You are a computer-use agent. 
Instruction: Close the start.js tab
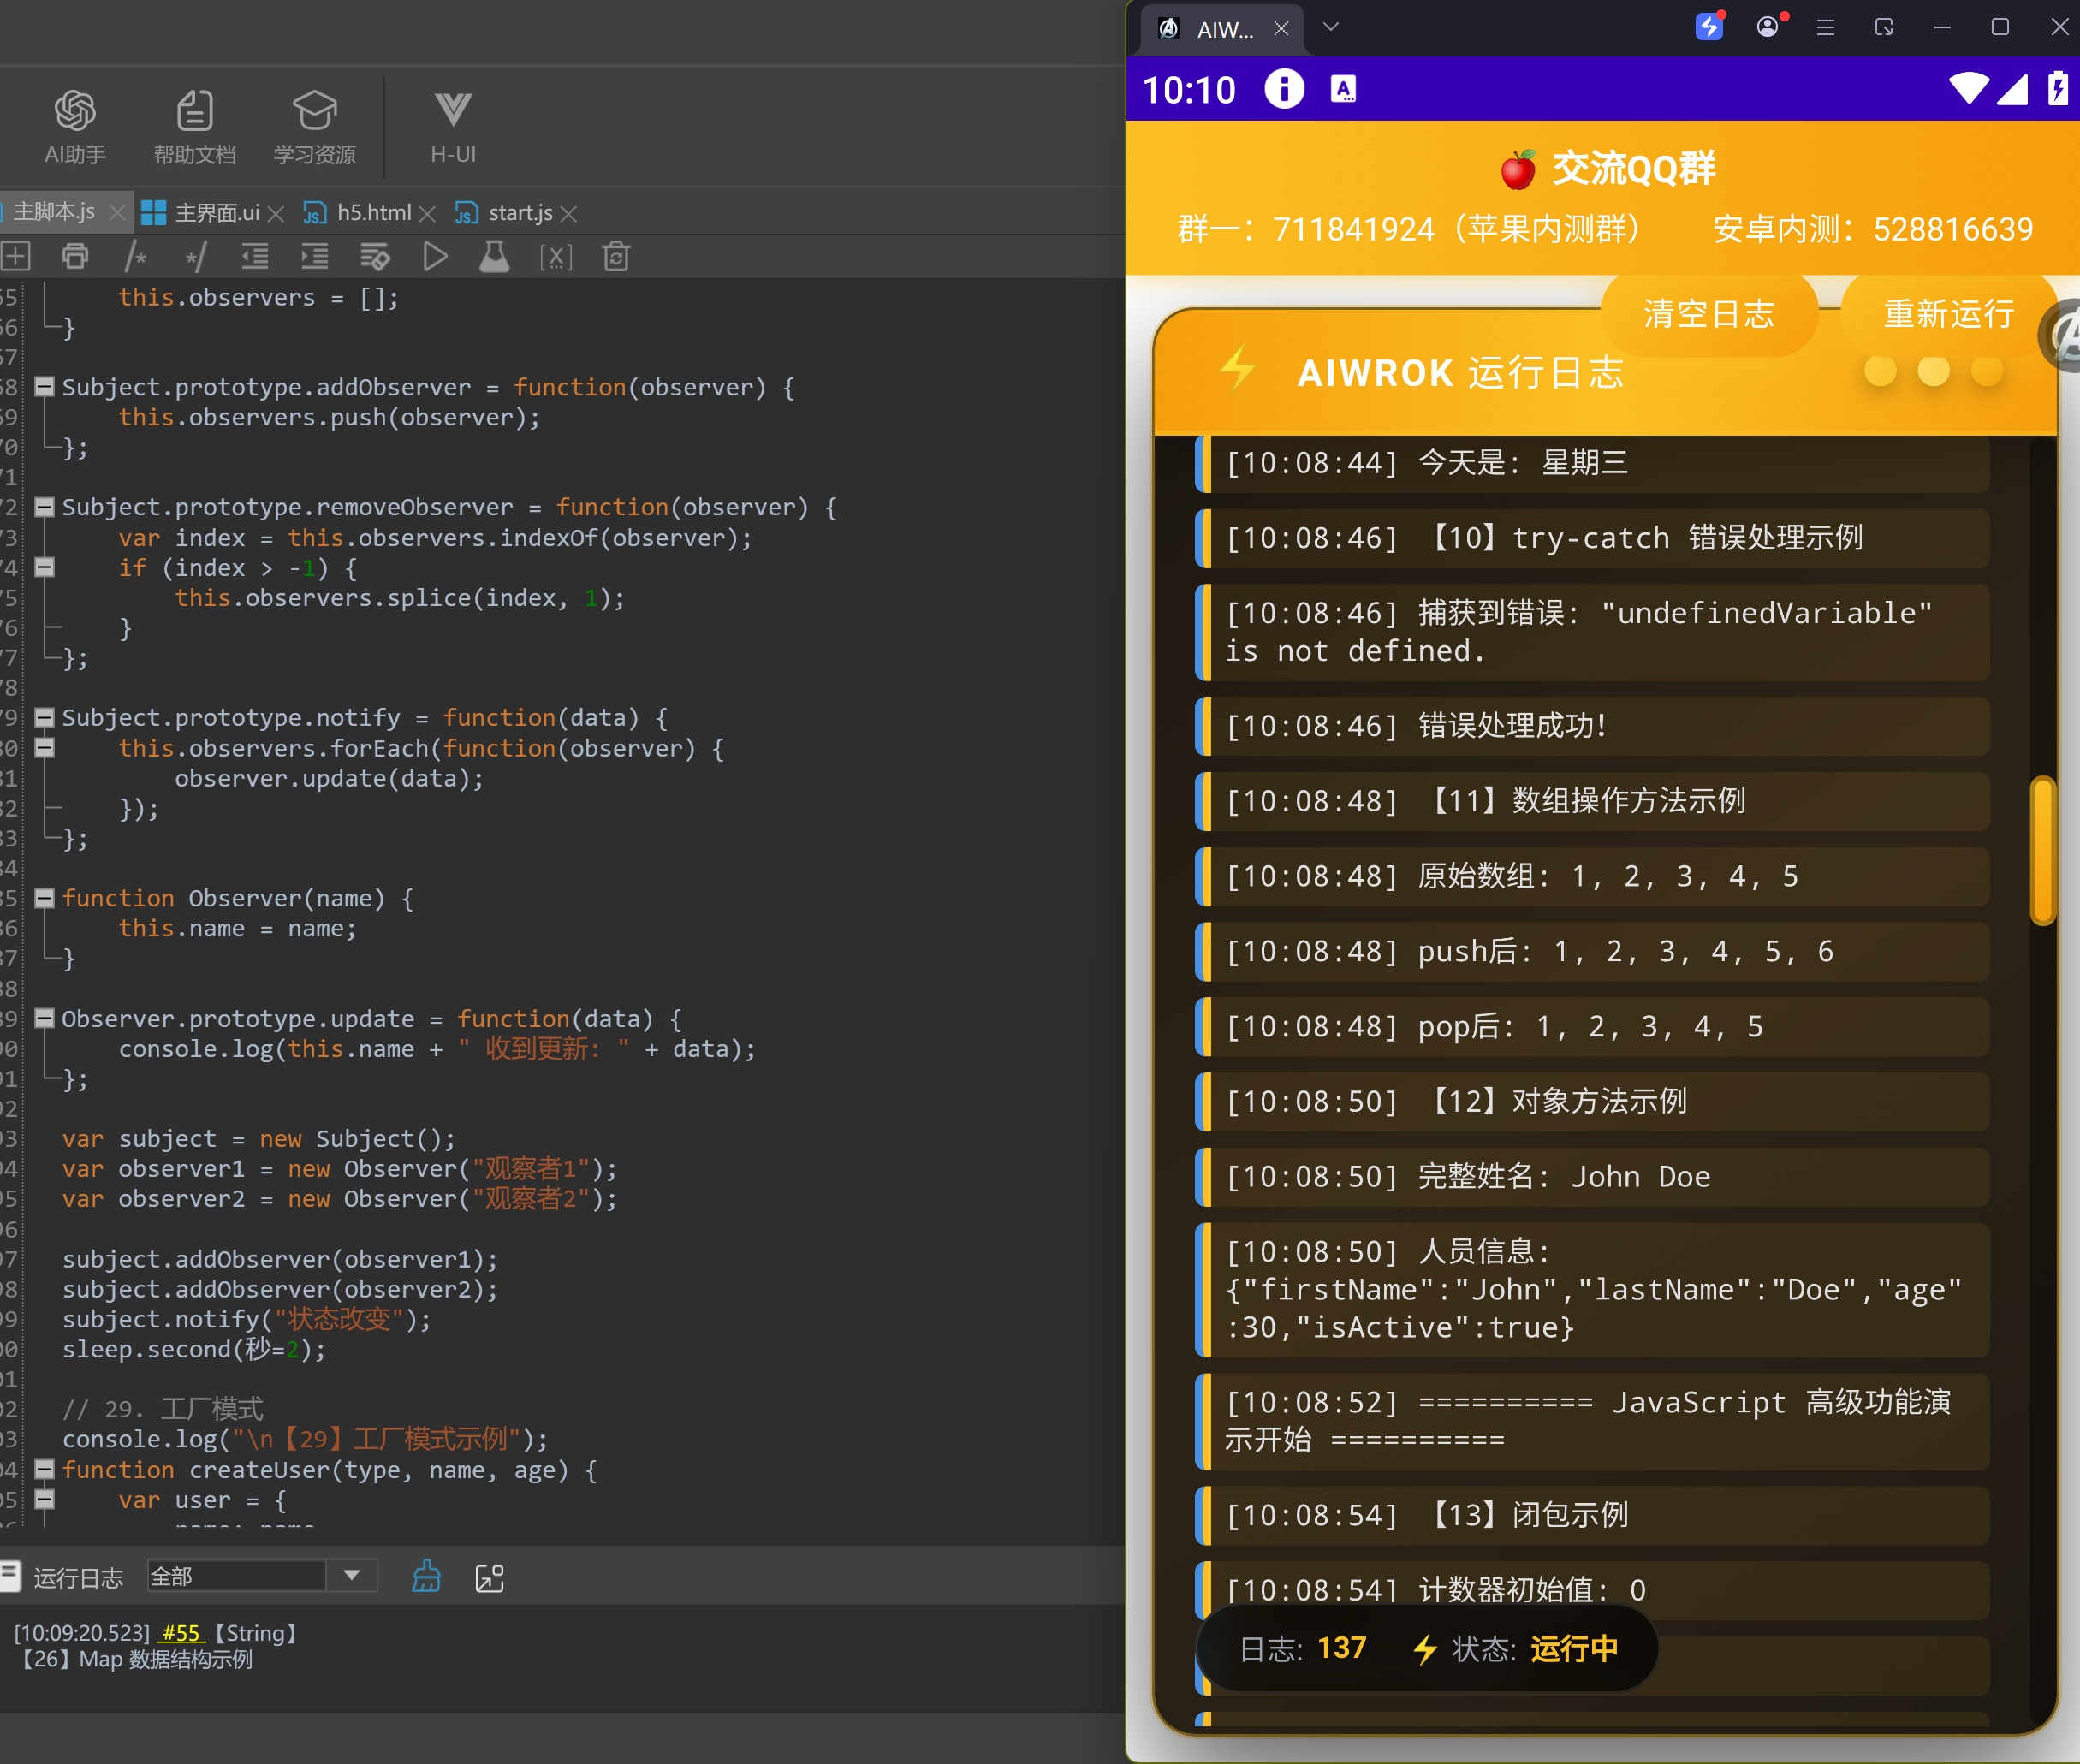click(569, 214)
